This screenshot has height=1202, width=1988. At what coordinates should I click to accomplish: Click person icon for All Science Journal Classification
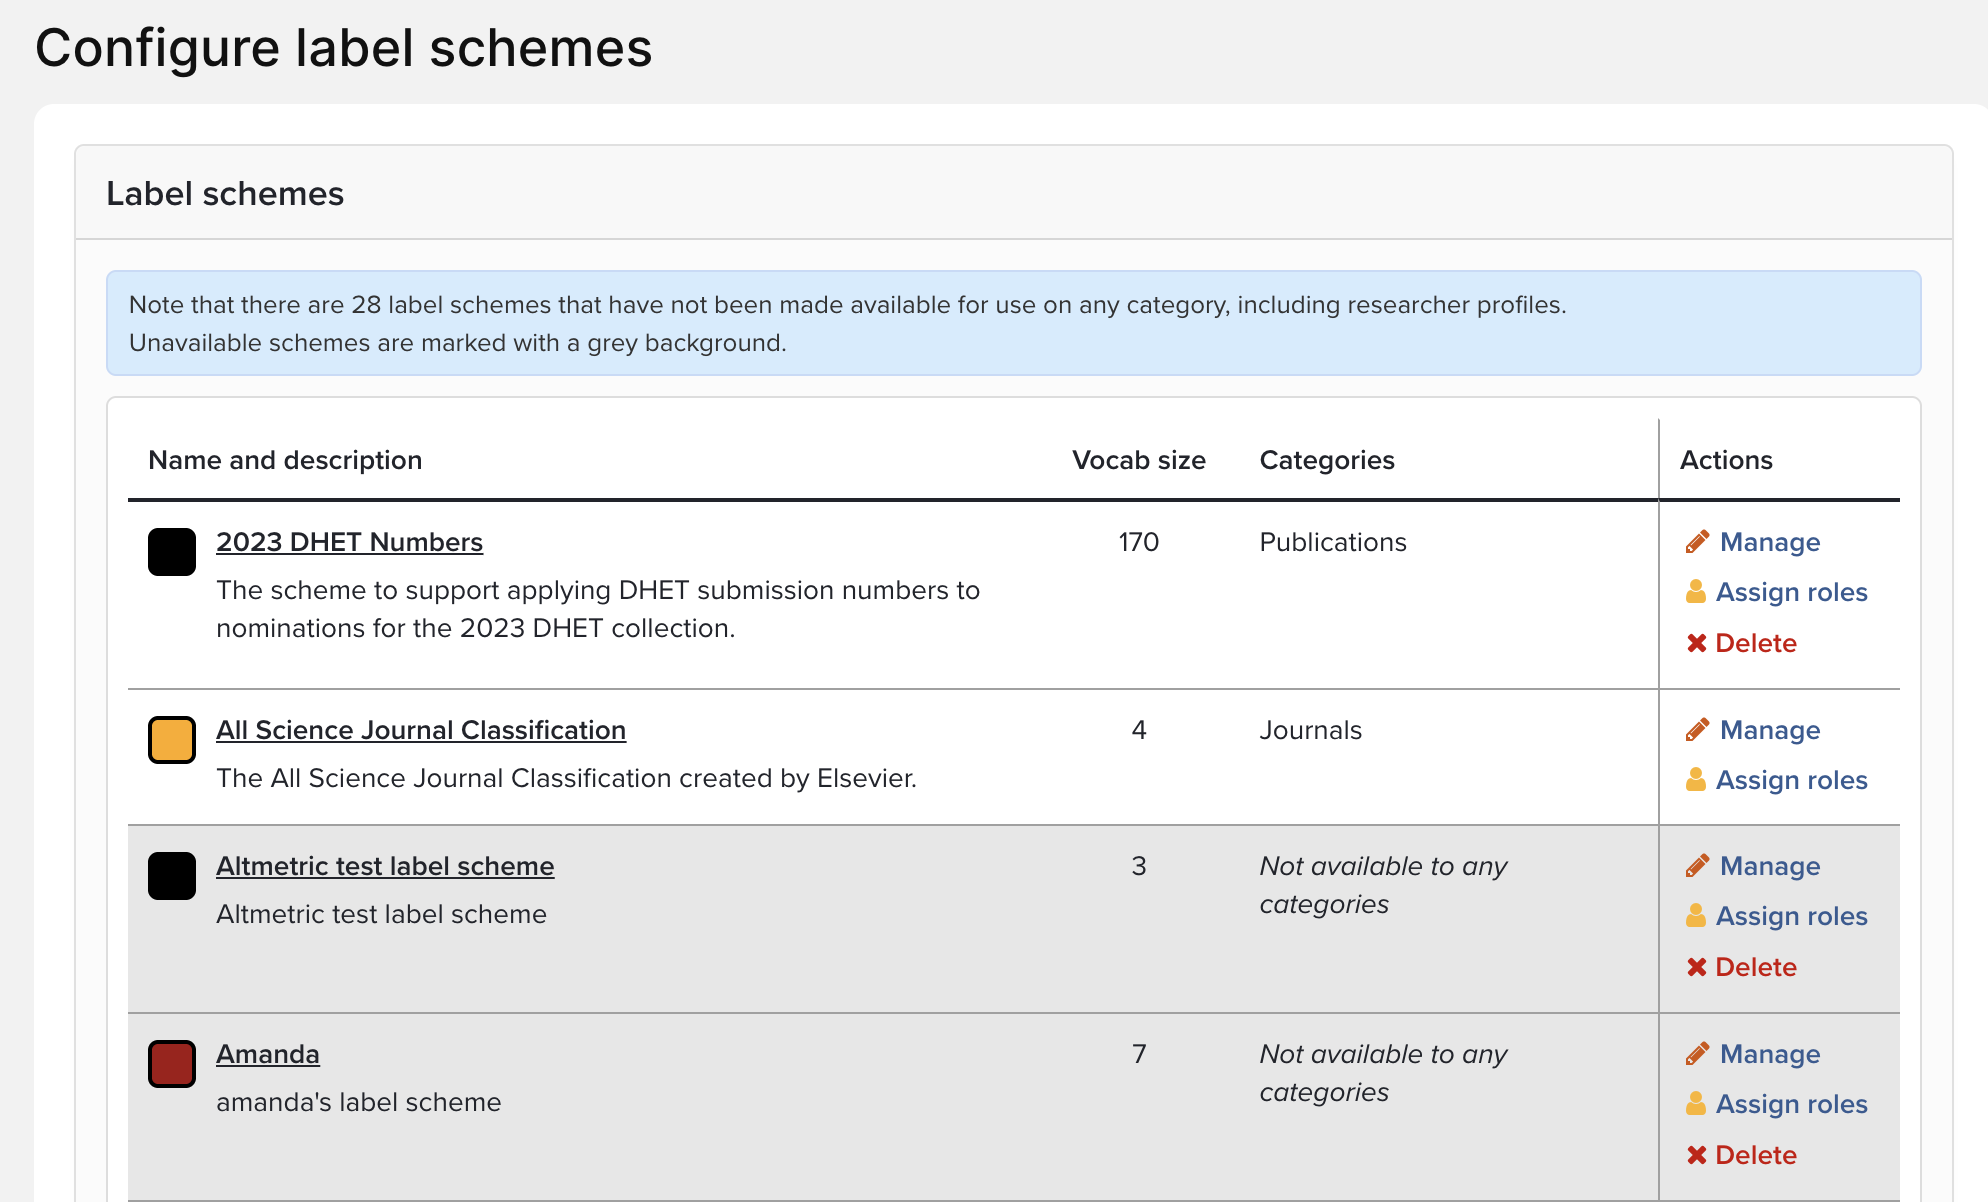click(x=1696, y=780)
